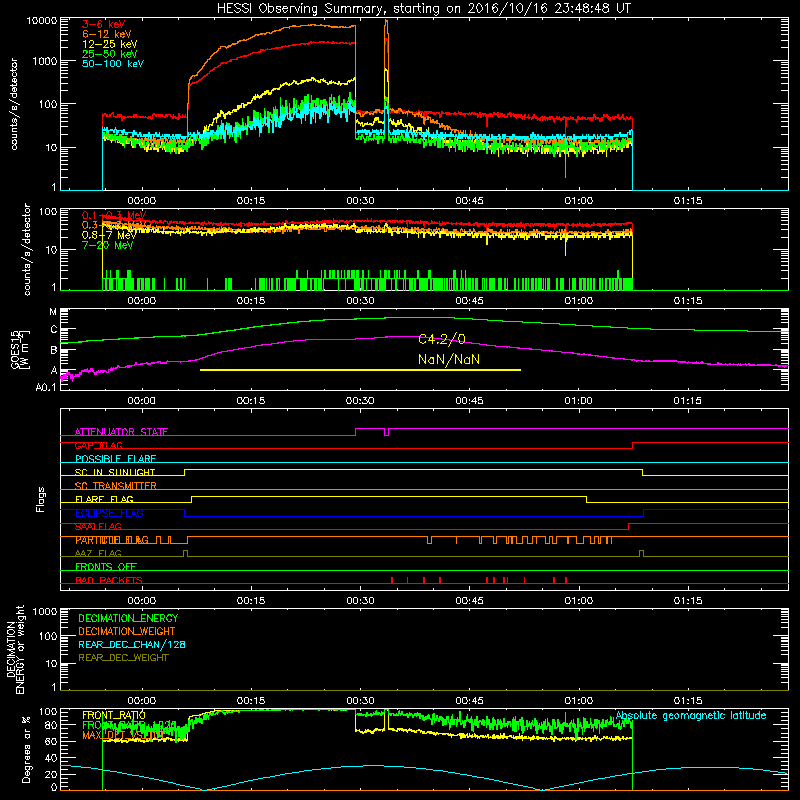
Task: Click the Absolute geomagnetic latitude label
Action: click(x=691, y=715)
